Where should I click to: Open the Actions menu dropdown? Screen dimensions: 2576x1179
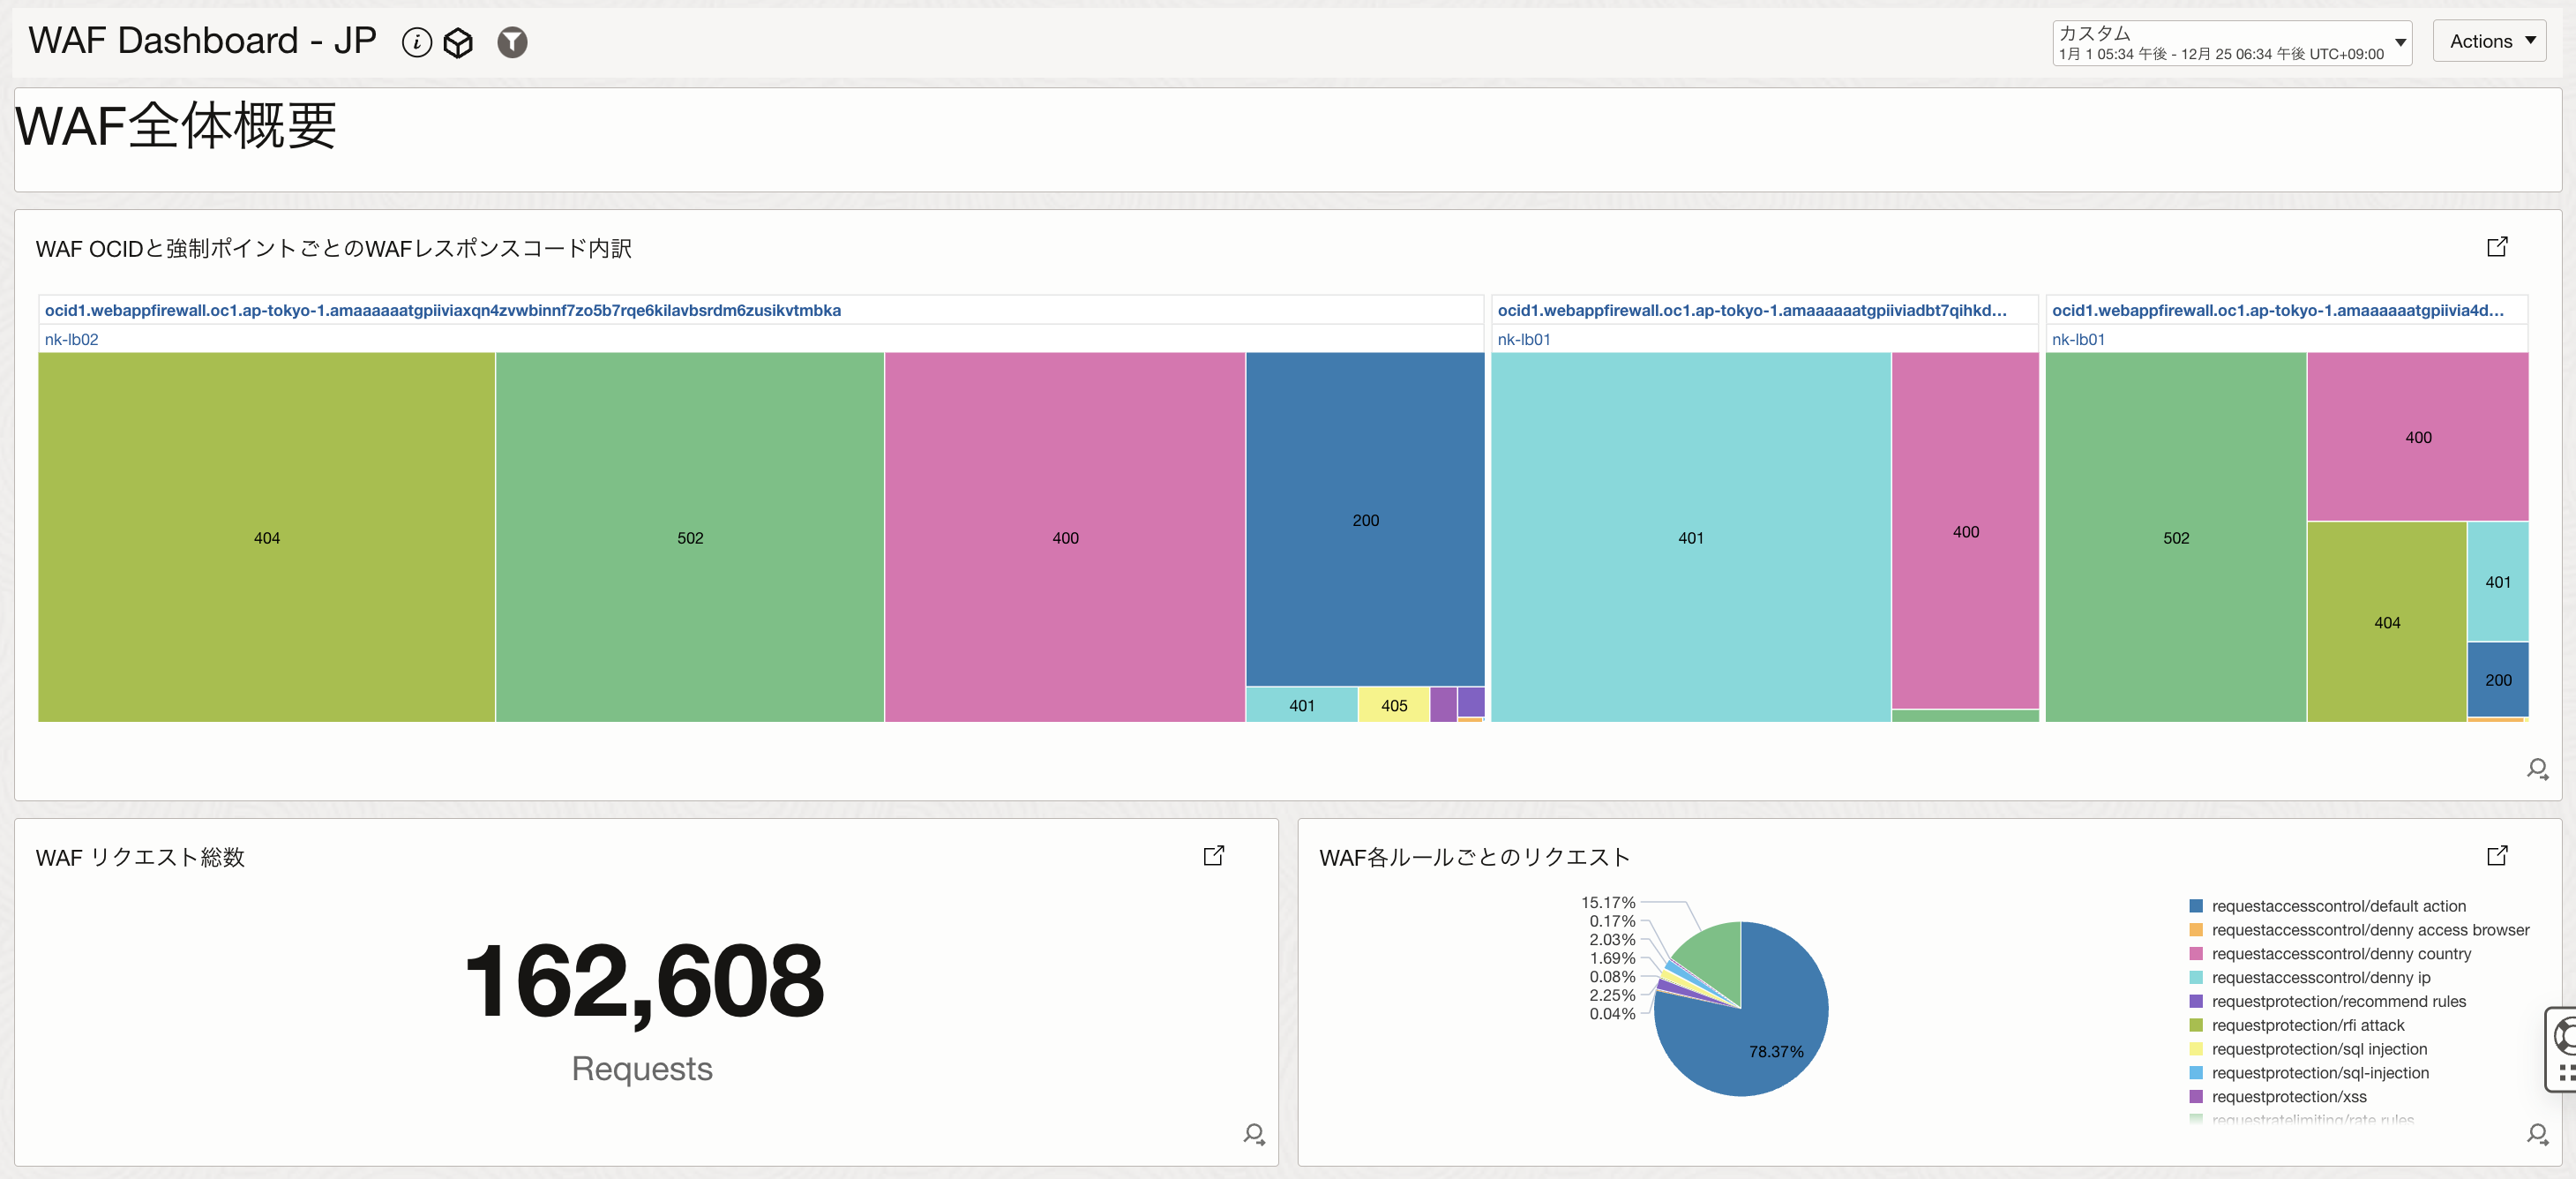2490,40
